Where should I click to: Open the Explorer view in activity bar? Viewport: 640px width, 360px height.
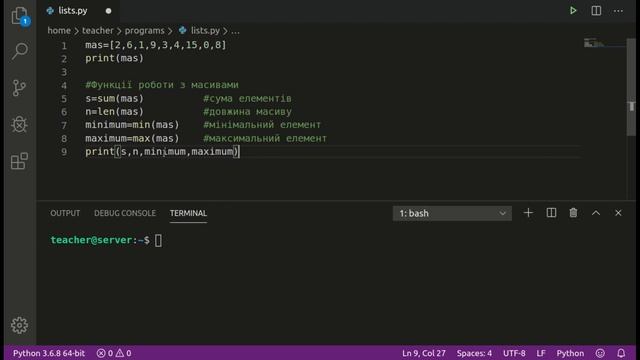(x=20, y=16)
